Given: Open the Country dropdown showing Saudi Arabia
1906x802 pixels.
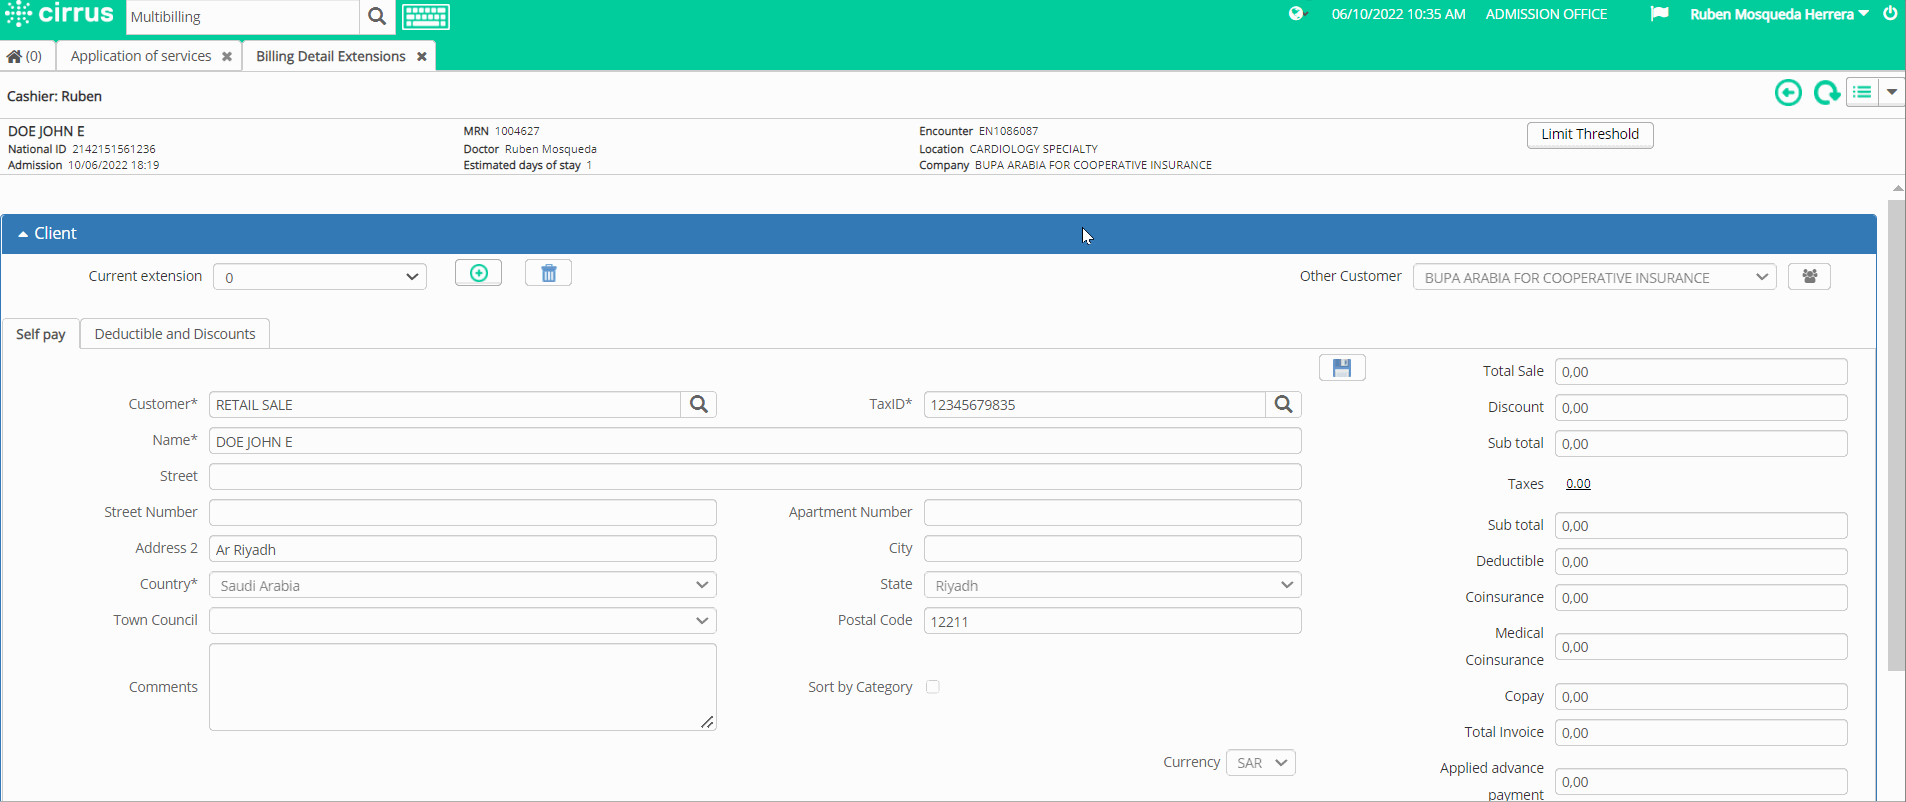Looking at the screenshot, I should point(463,585).
